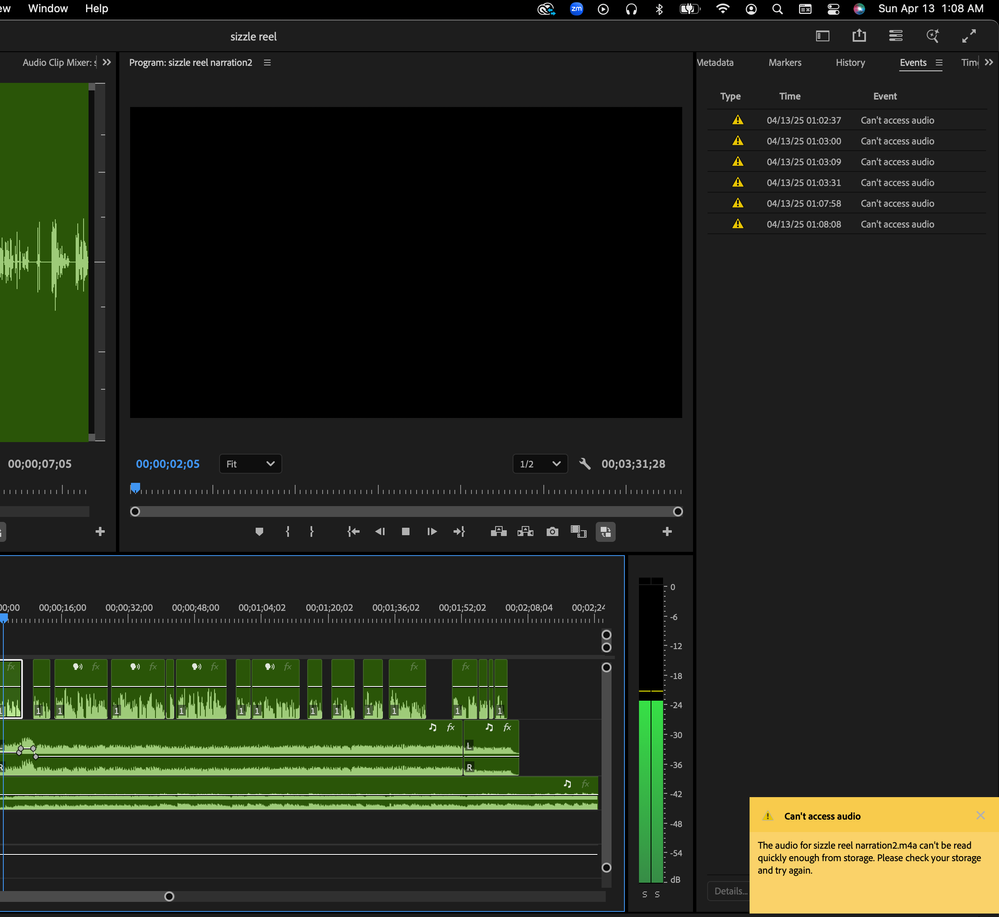Click the Mark In bracket icon

point(287,532)
